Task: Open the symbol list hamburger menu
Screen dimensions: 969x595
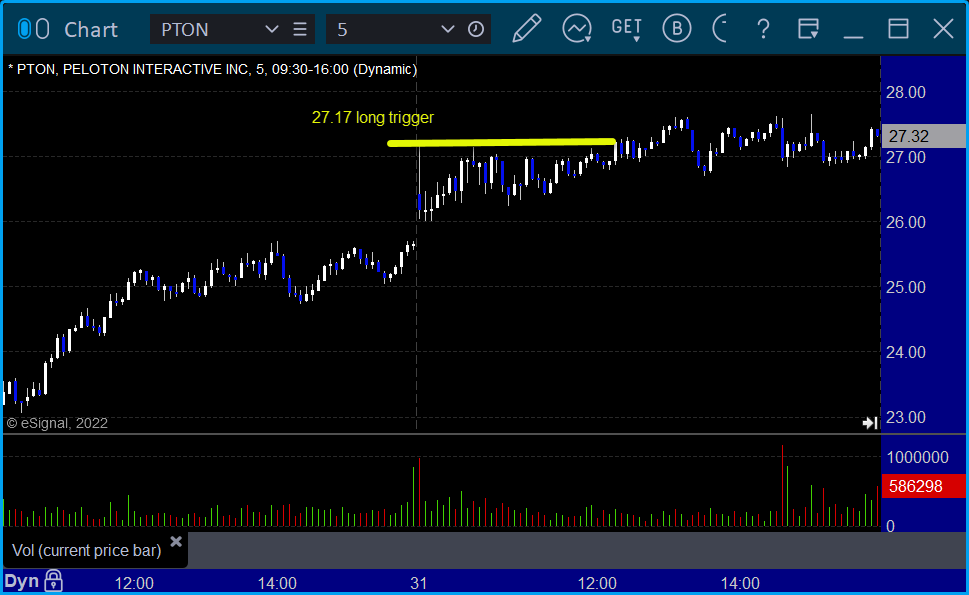Action: (x=300, y=29)
